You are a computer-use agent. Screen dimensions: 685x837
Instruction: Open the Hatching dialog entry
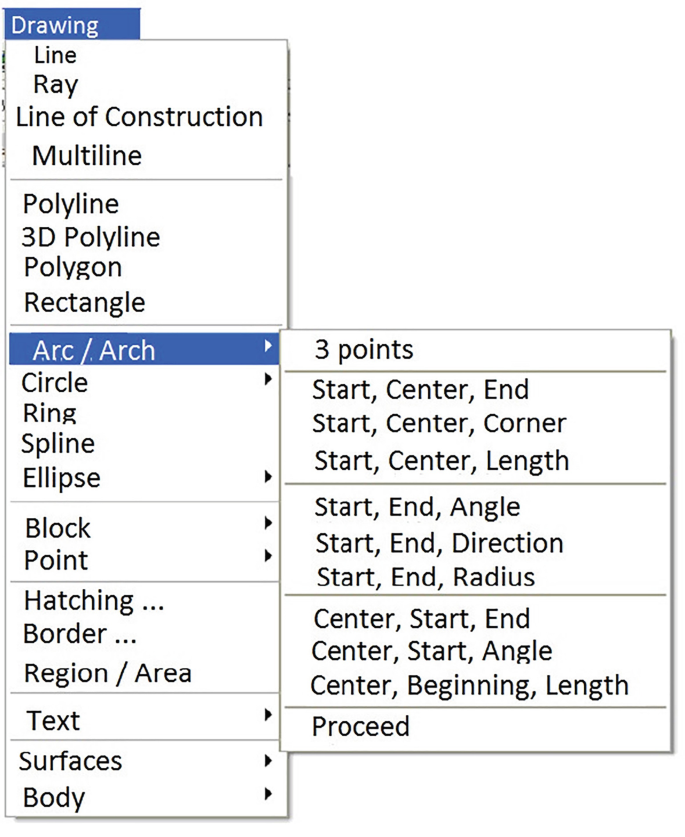[x=94, y=601]
